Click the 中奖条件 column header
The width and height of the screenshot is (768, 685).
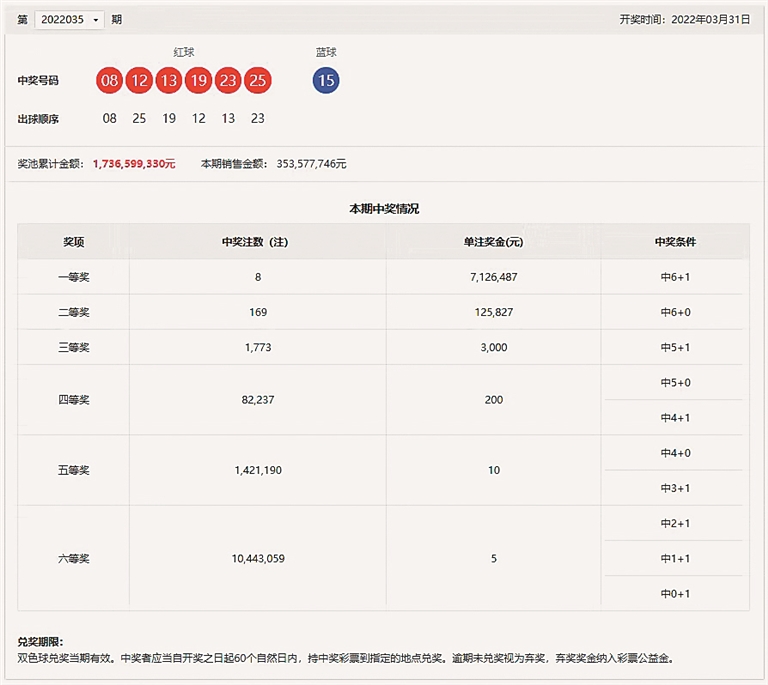tap(675, 242)
